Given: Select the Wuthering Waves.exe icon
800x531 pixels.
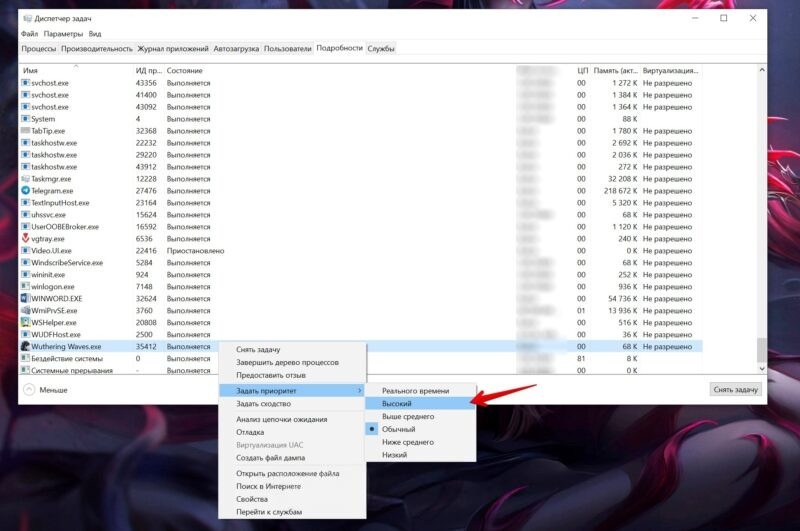Looking at the screenshot, I should (25, 346).
